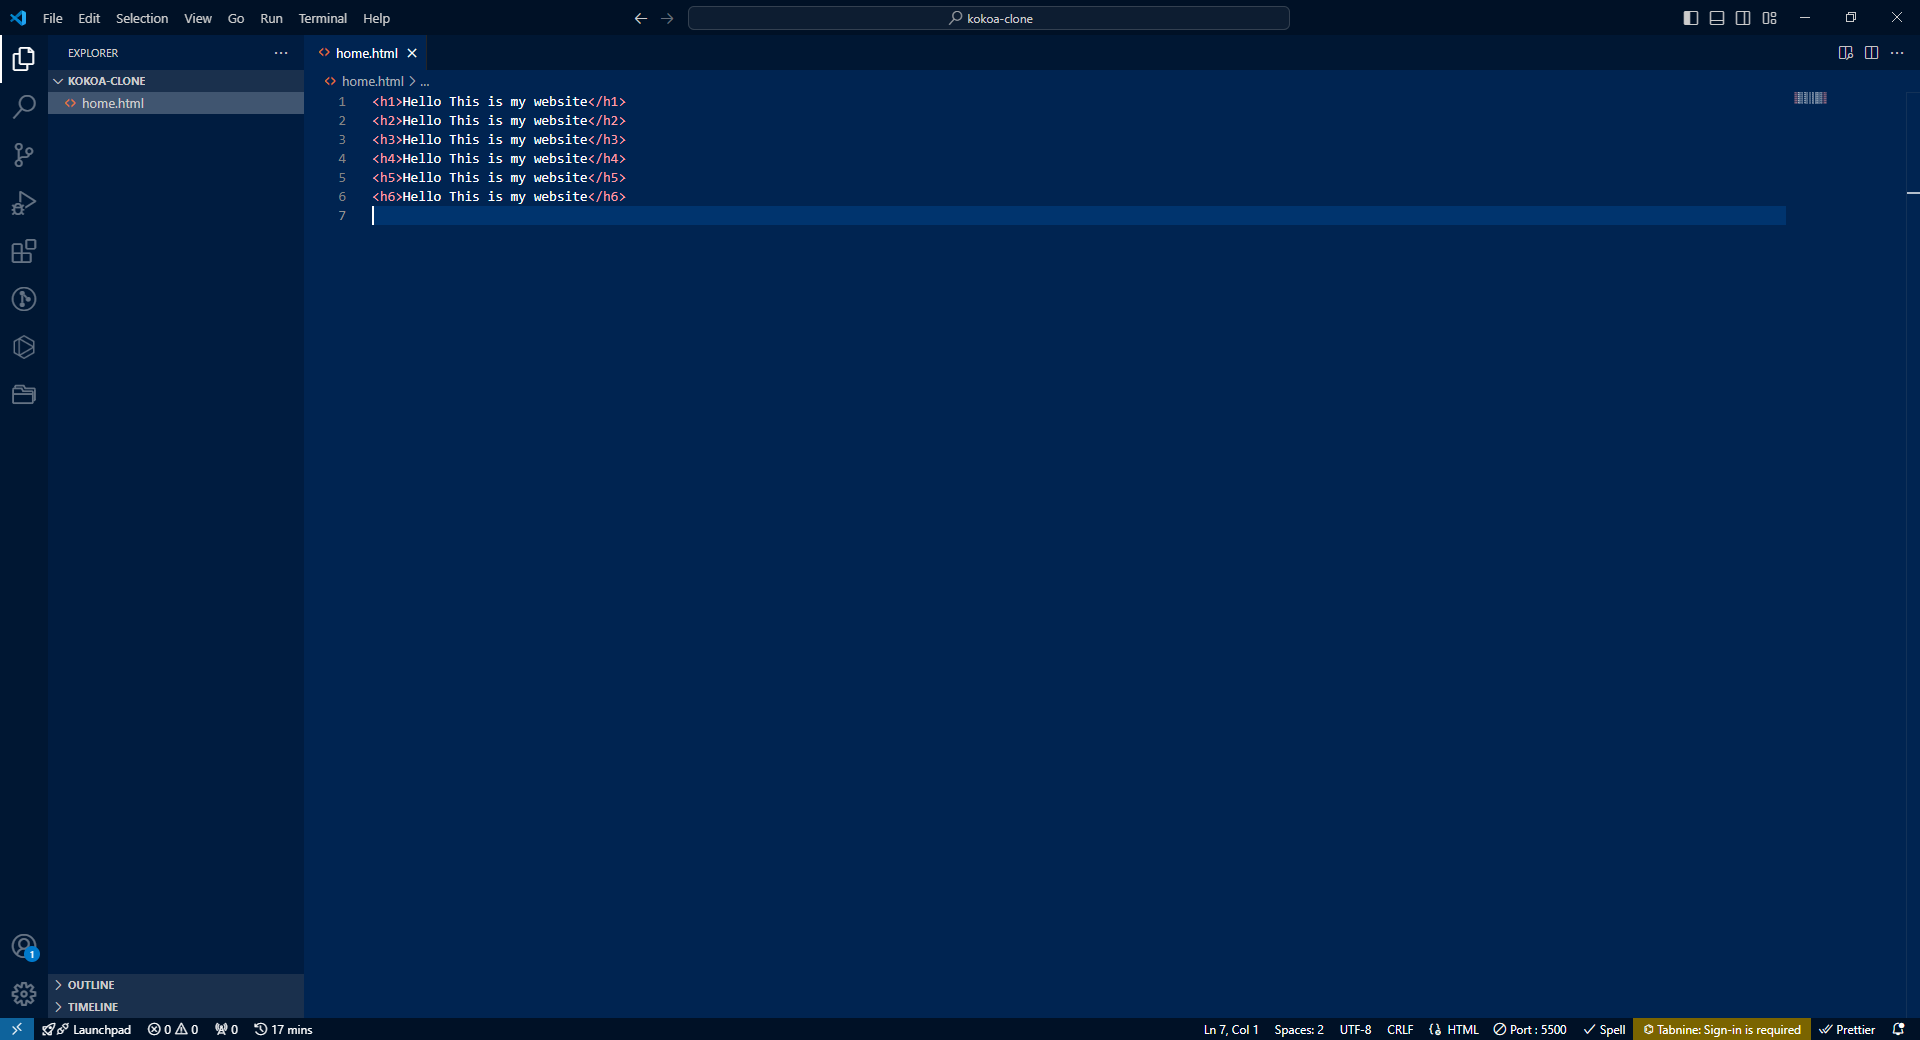The image size is (1920, 1040).
Task: Change CRLF end of line sequence
Action: 1400,1029
